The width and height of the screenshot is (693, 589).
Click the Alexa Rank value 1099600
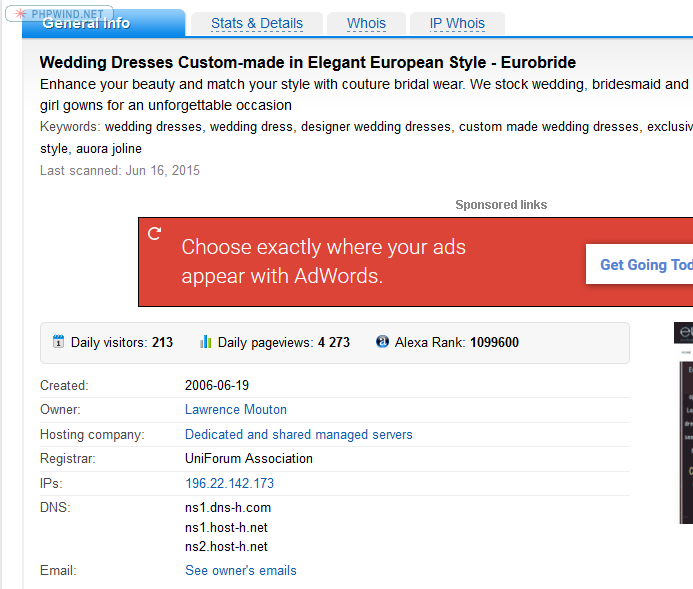[494, 342]
